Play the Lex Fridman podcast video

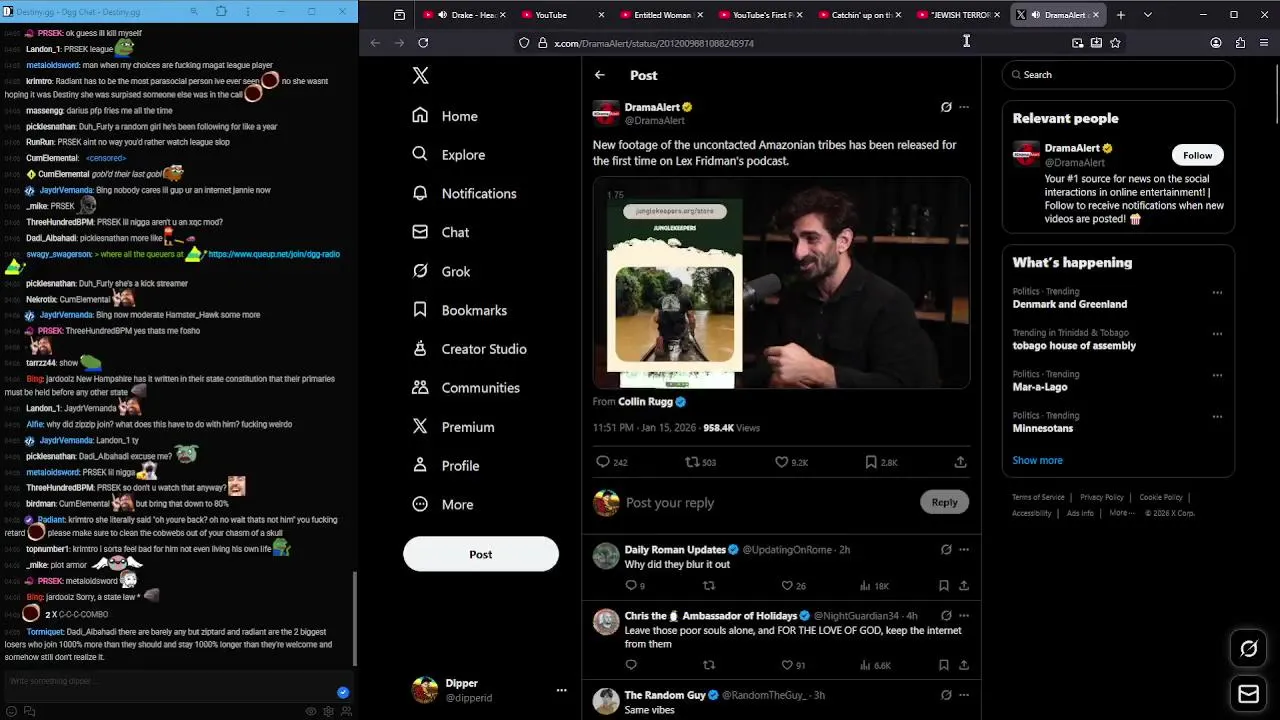point(781,283)
